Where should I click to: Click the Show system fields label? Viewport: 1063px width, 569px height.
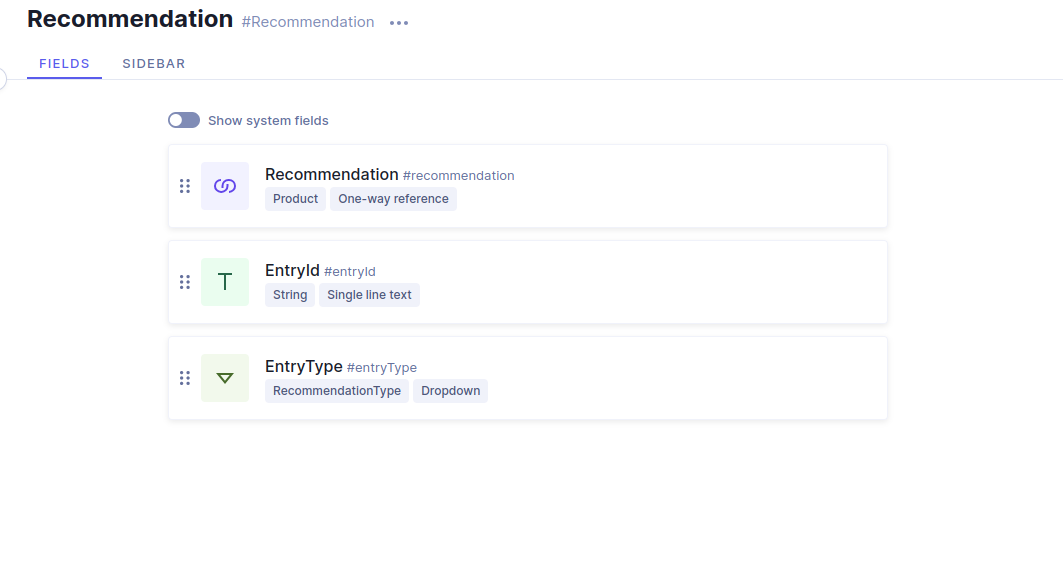click(x=268, y=121)
